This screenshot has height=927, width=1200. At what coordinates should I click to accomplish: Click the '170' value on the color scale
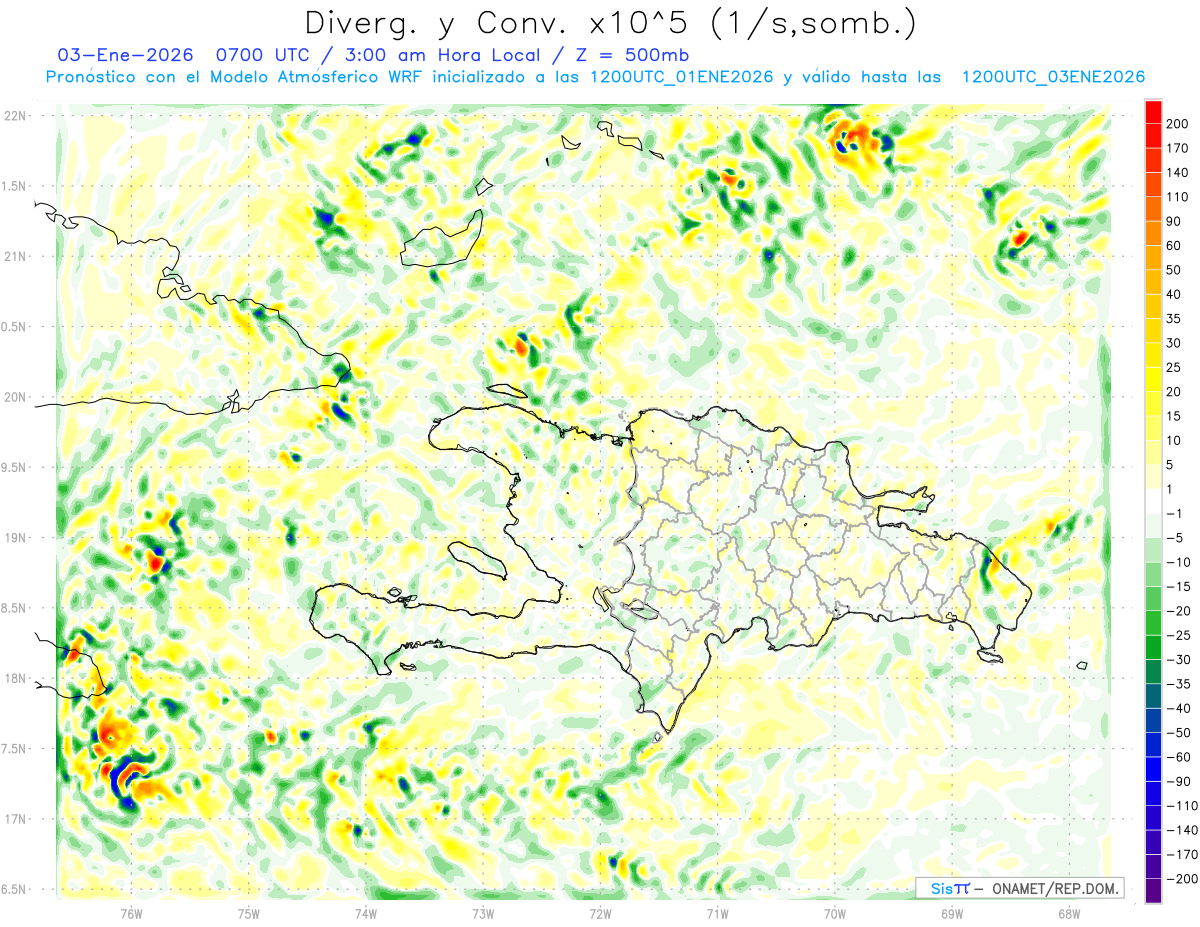tap(1179, 148)
